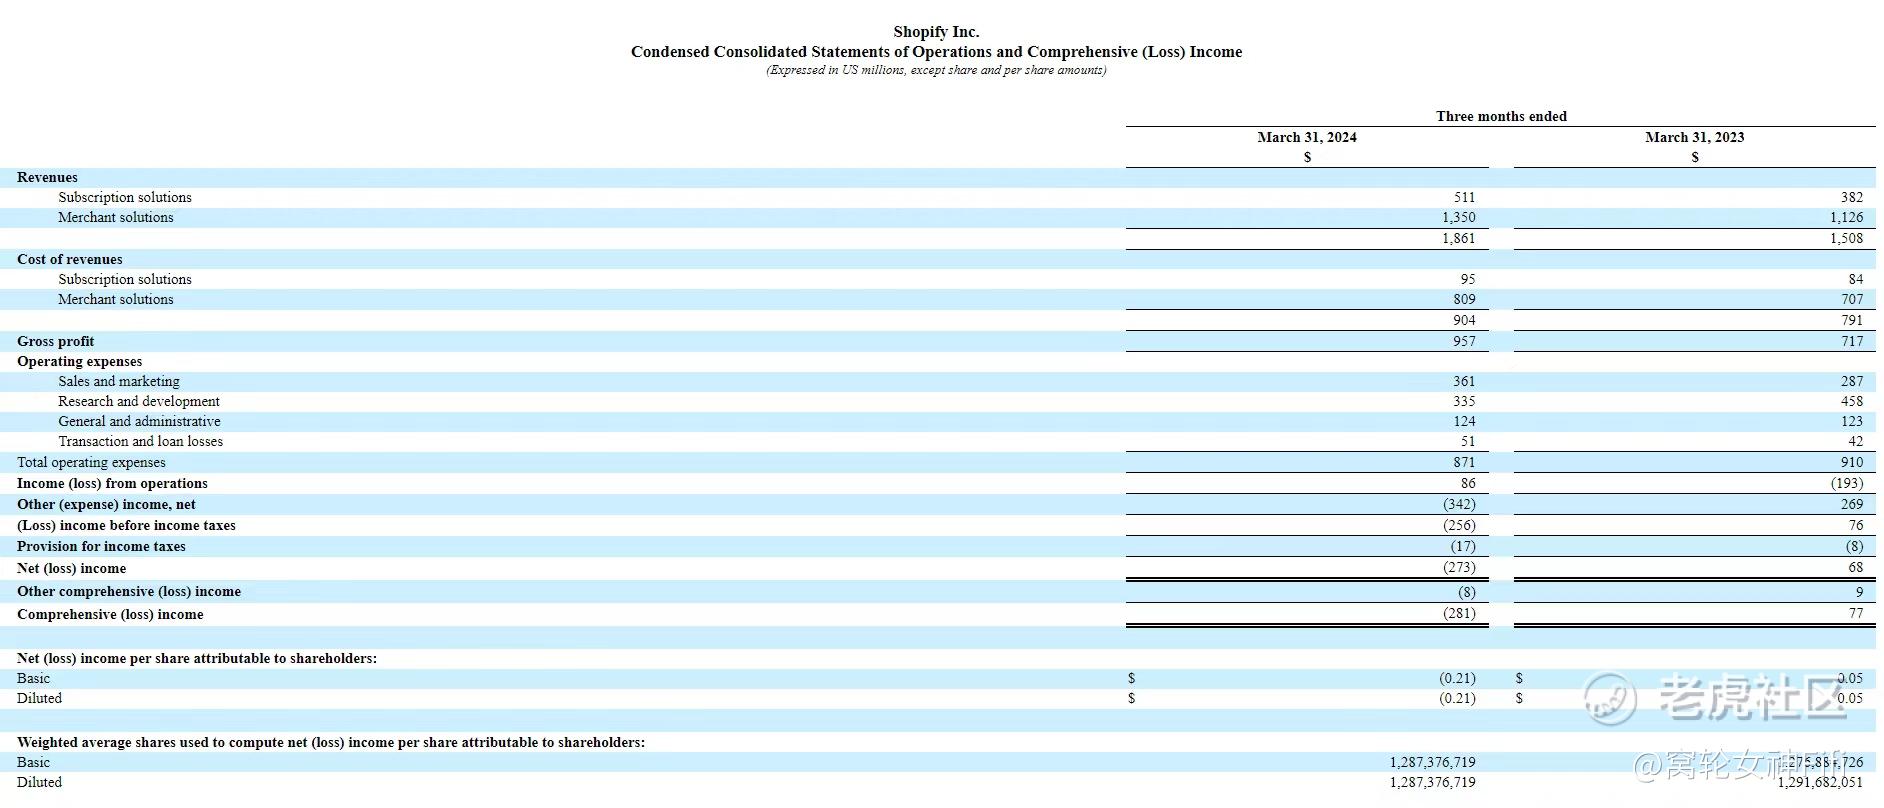The image size is (1884, 808).
Task: Select the 2023 other income value 269
Action: [x=1852, y=504]
